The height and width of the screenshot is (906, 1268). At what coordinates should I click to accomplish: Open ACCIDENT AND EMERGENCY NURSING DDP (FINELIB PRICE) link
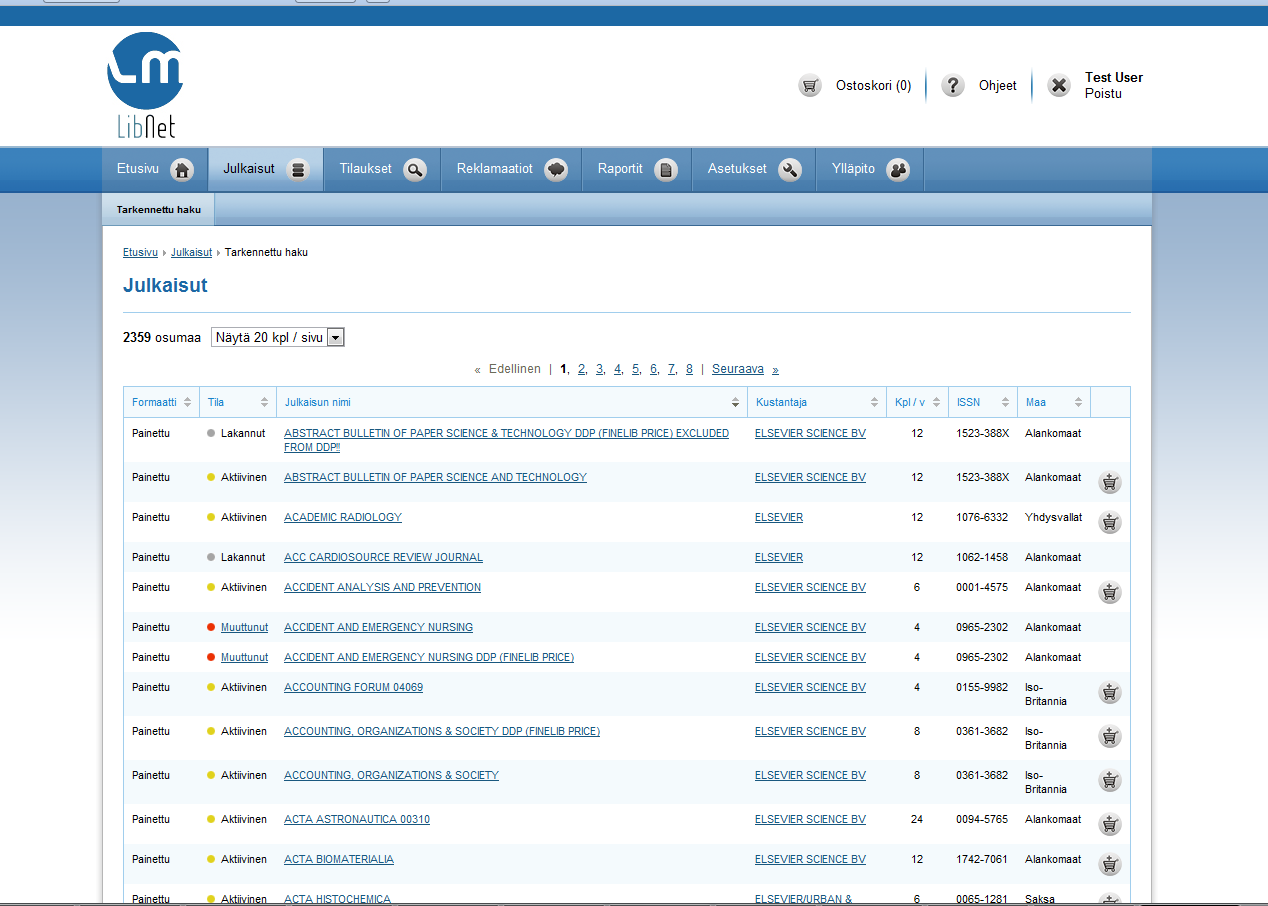[x=429, y=657]
